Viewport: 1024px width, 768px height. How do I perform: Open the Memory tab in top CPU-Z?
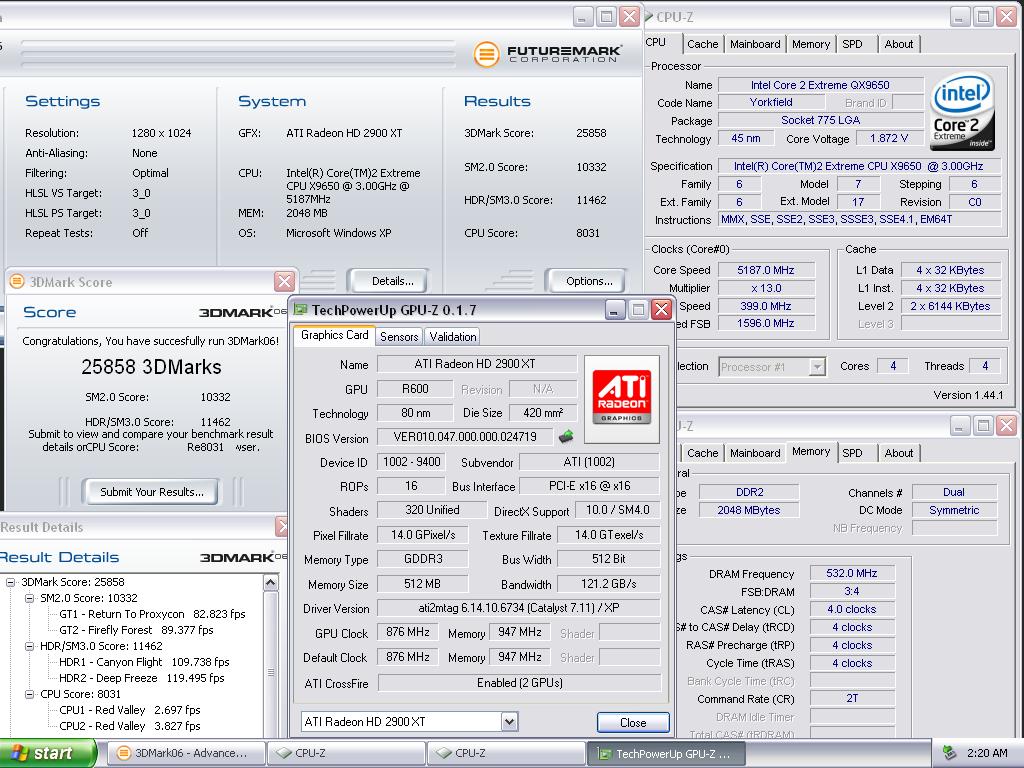(x=810, y=44)
